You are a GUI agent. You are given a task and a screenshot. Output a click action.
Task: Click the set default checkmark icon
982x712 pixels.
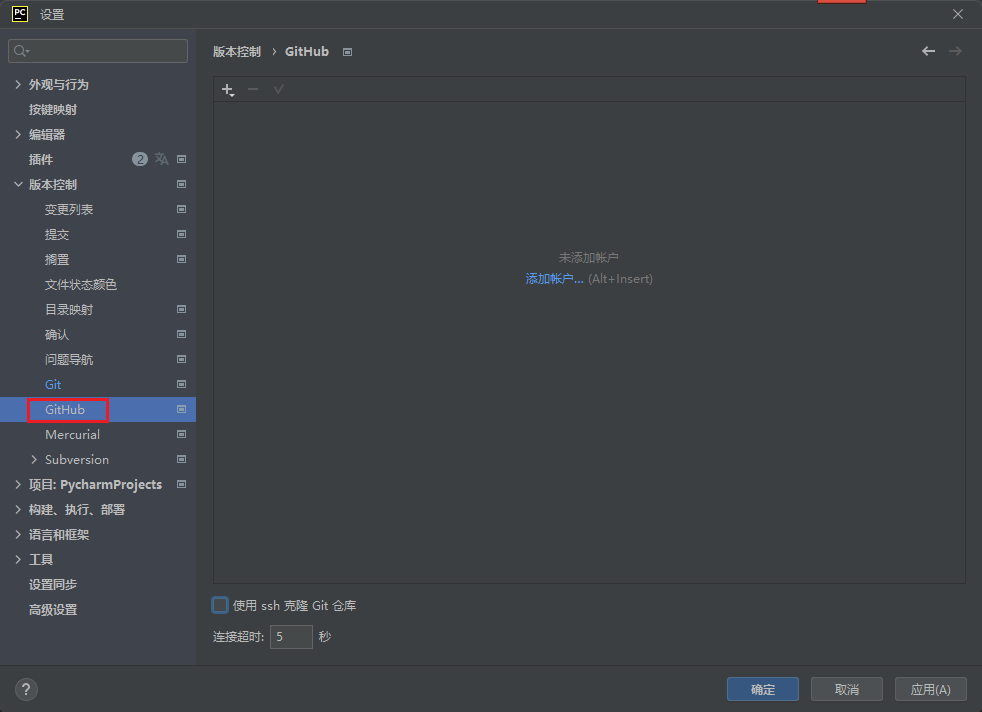(279, 90)
